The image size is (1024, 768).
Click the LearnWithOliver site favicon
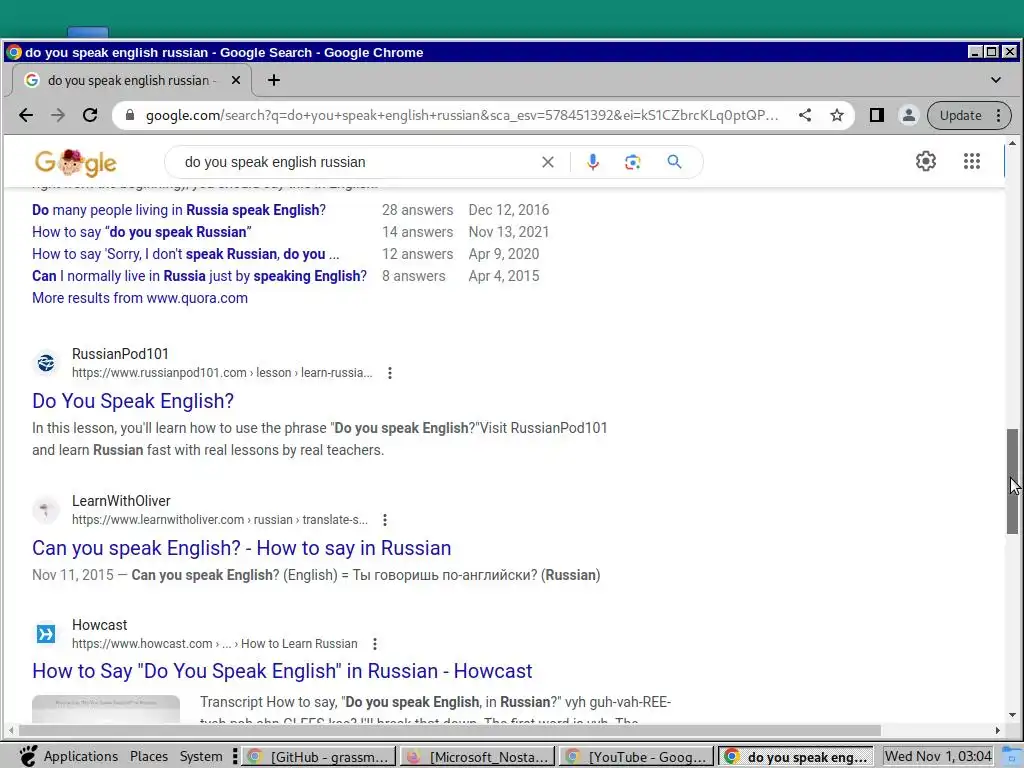(46, 510)
